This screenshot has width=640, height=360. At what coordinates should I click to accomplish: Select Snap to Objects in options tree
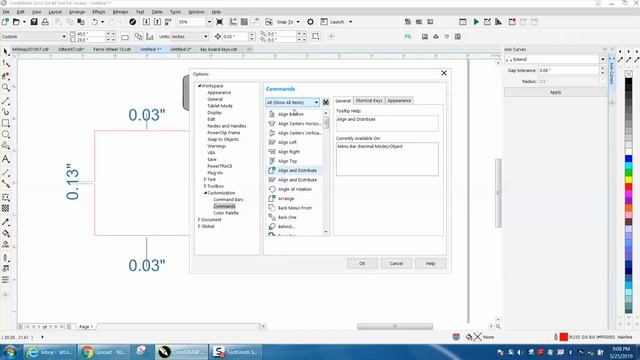[x=223, y=140]
